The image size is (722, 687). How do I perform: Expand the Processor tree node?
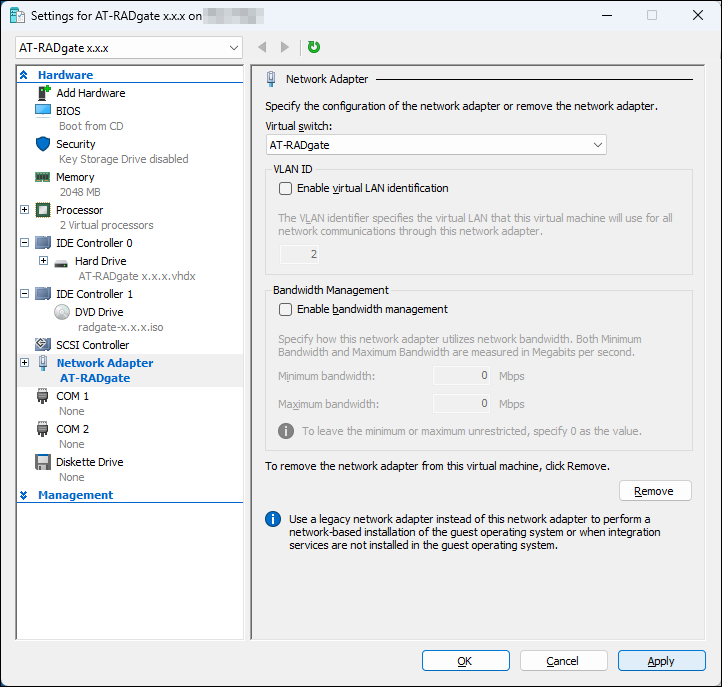pyautogui.click(x=25, y=210)
